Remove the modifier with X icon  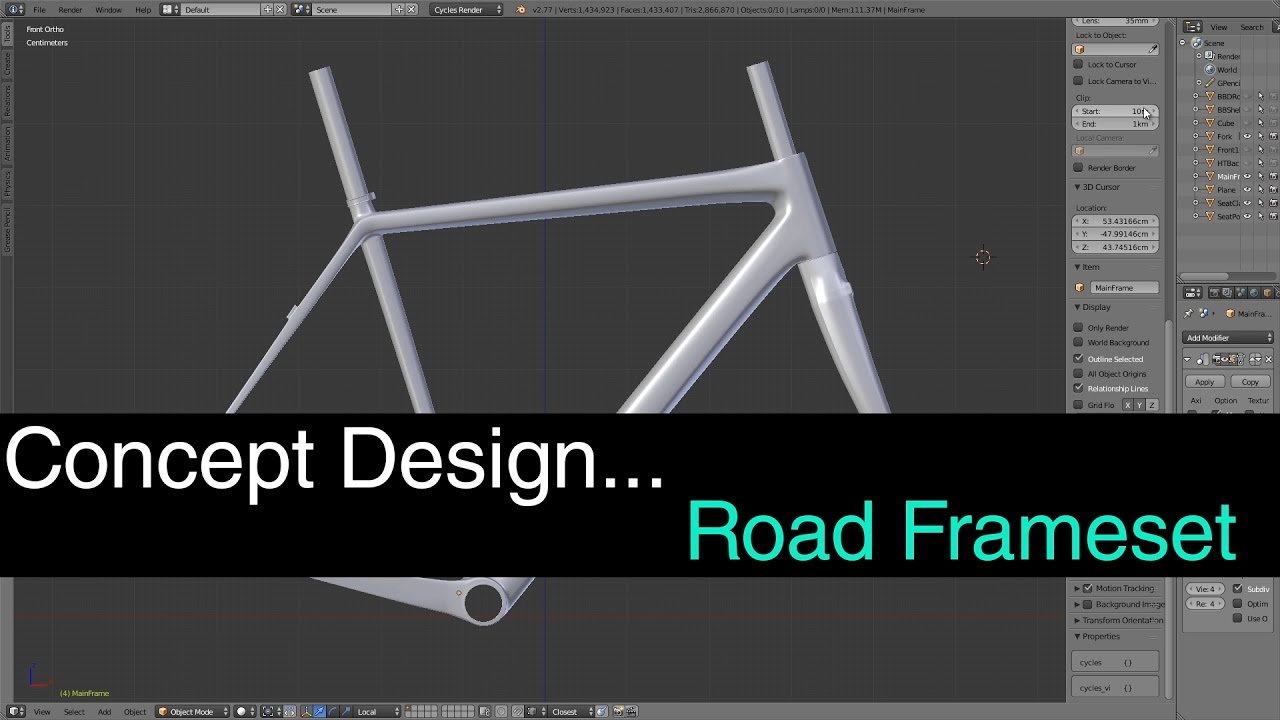[x=1269, y=359]
